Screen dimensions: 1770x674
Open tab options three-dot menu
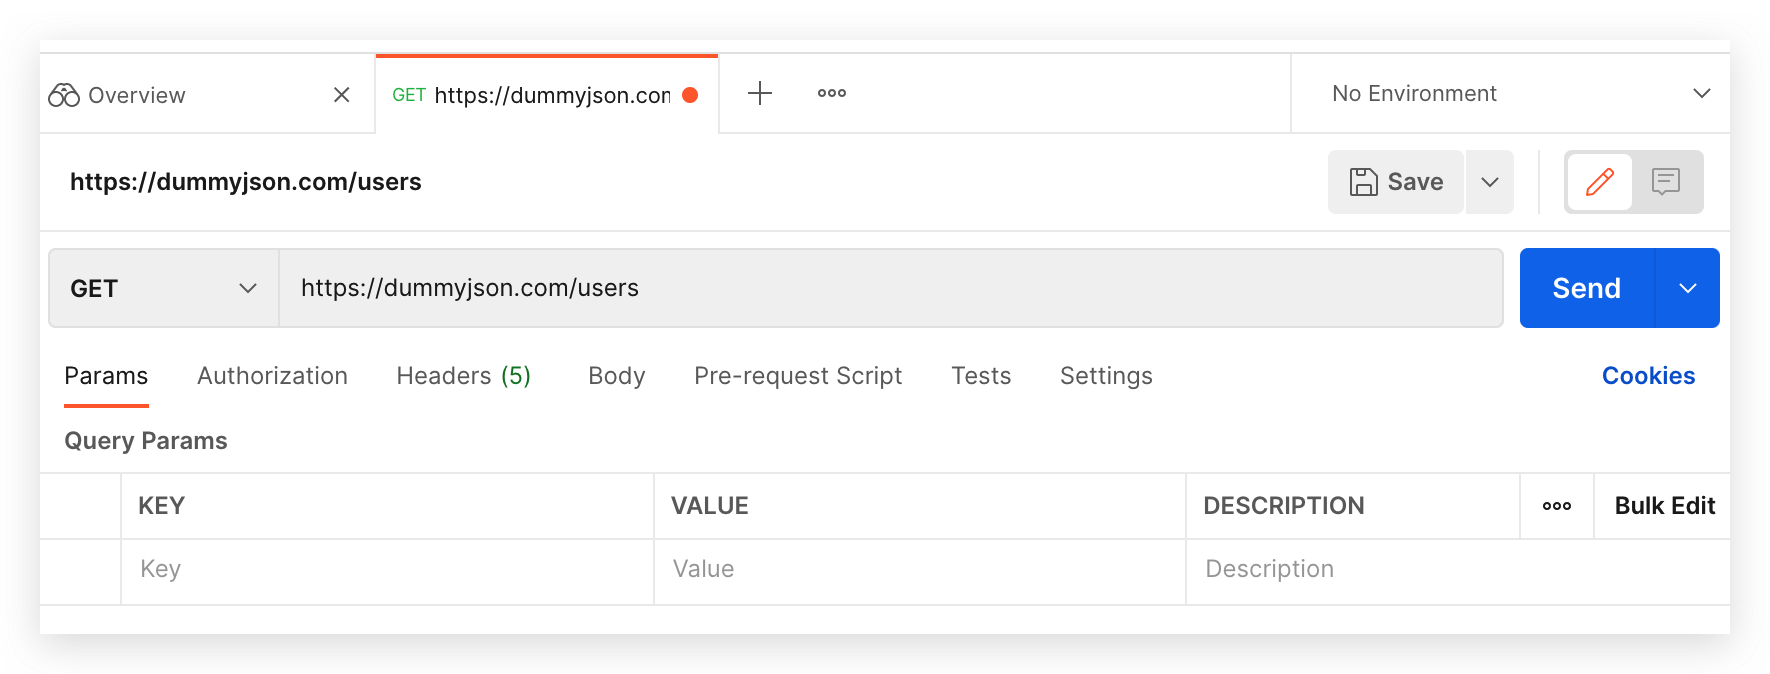coord(831,93)
